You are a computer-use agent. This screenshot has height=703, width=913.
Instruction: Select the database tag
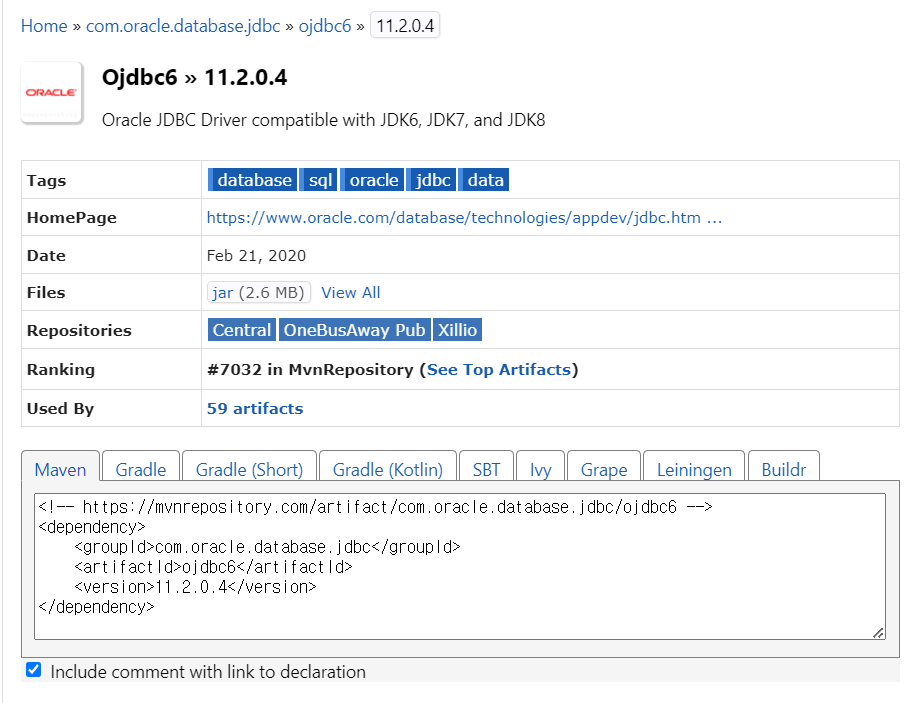coord(253,180)
